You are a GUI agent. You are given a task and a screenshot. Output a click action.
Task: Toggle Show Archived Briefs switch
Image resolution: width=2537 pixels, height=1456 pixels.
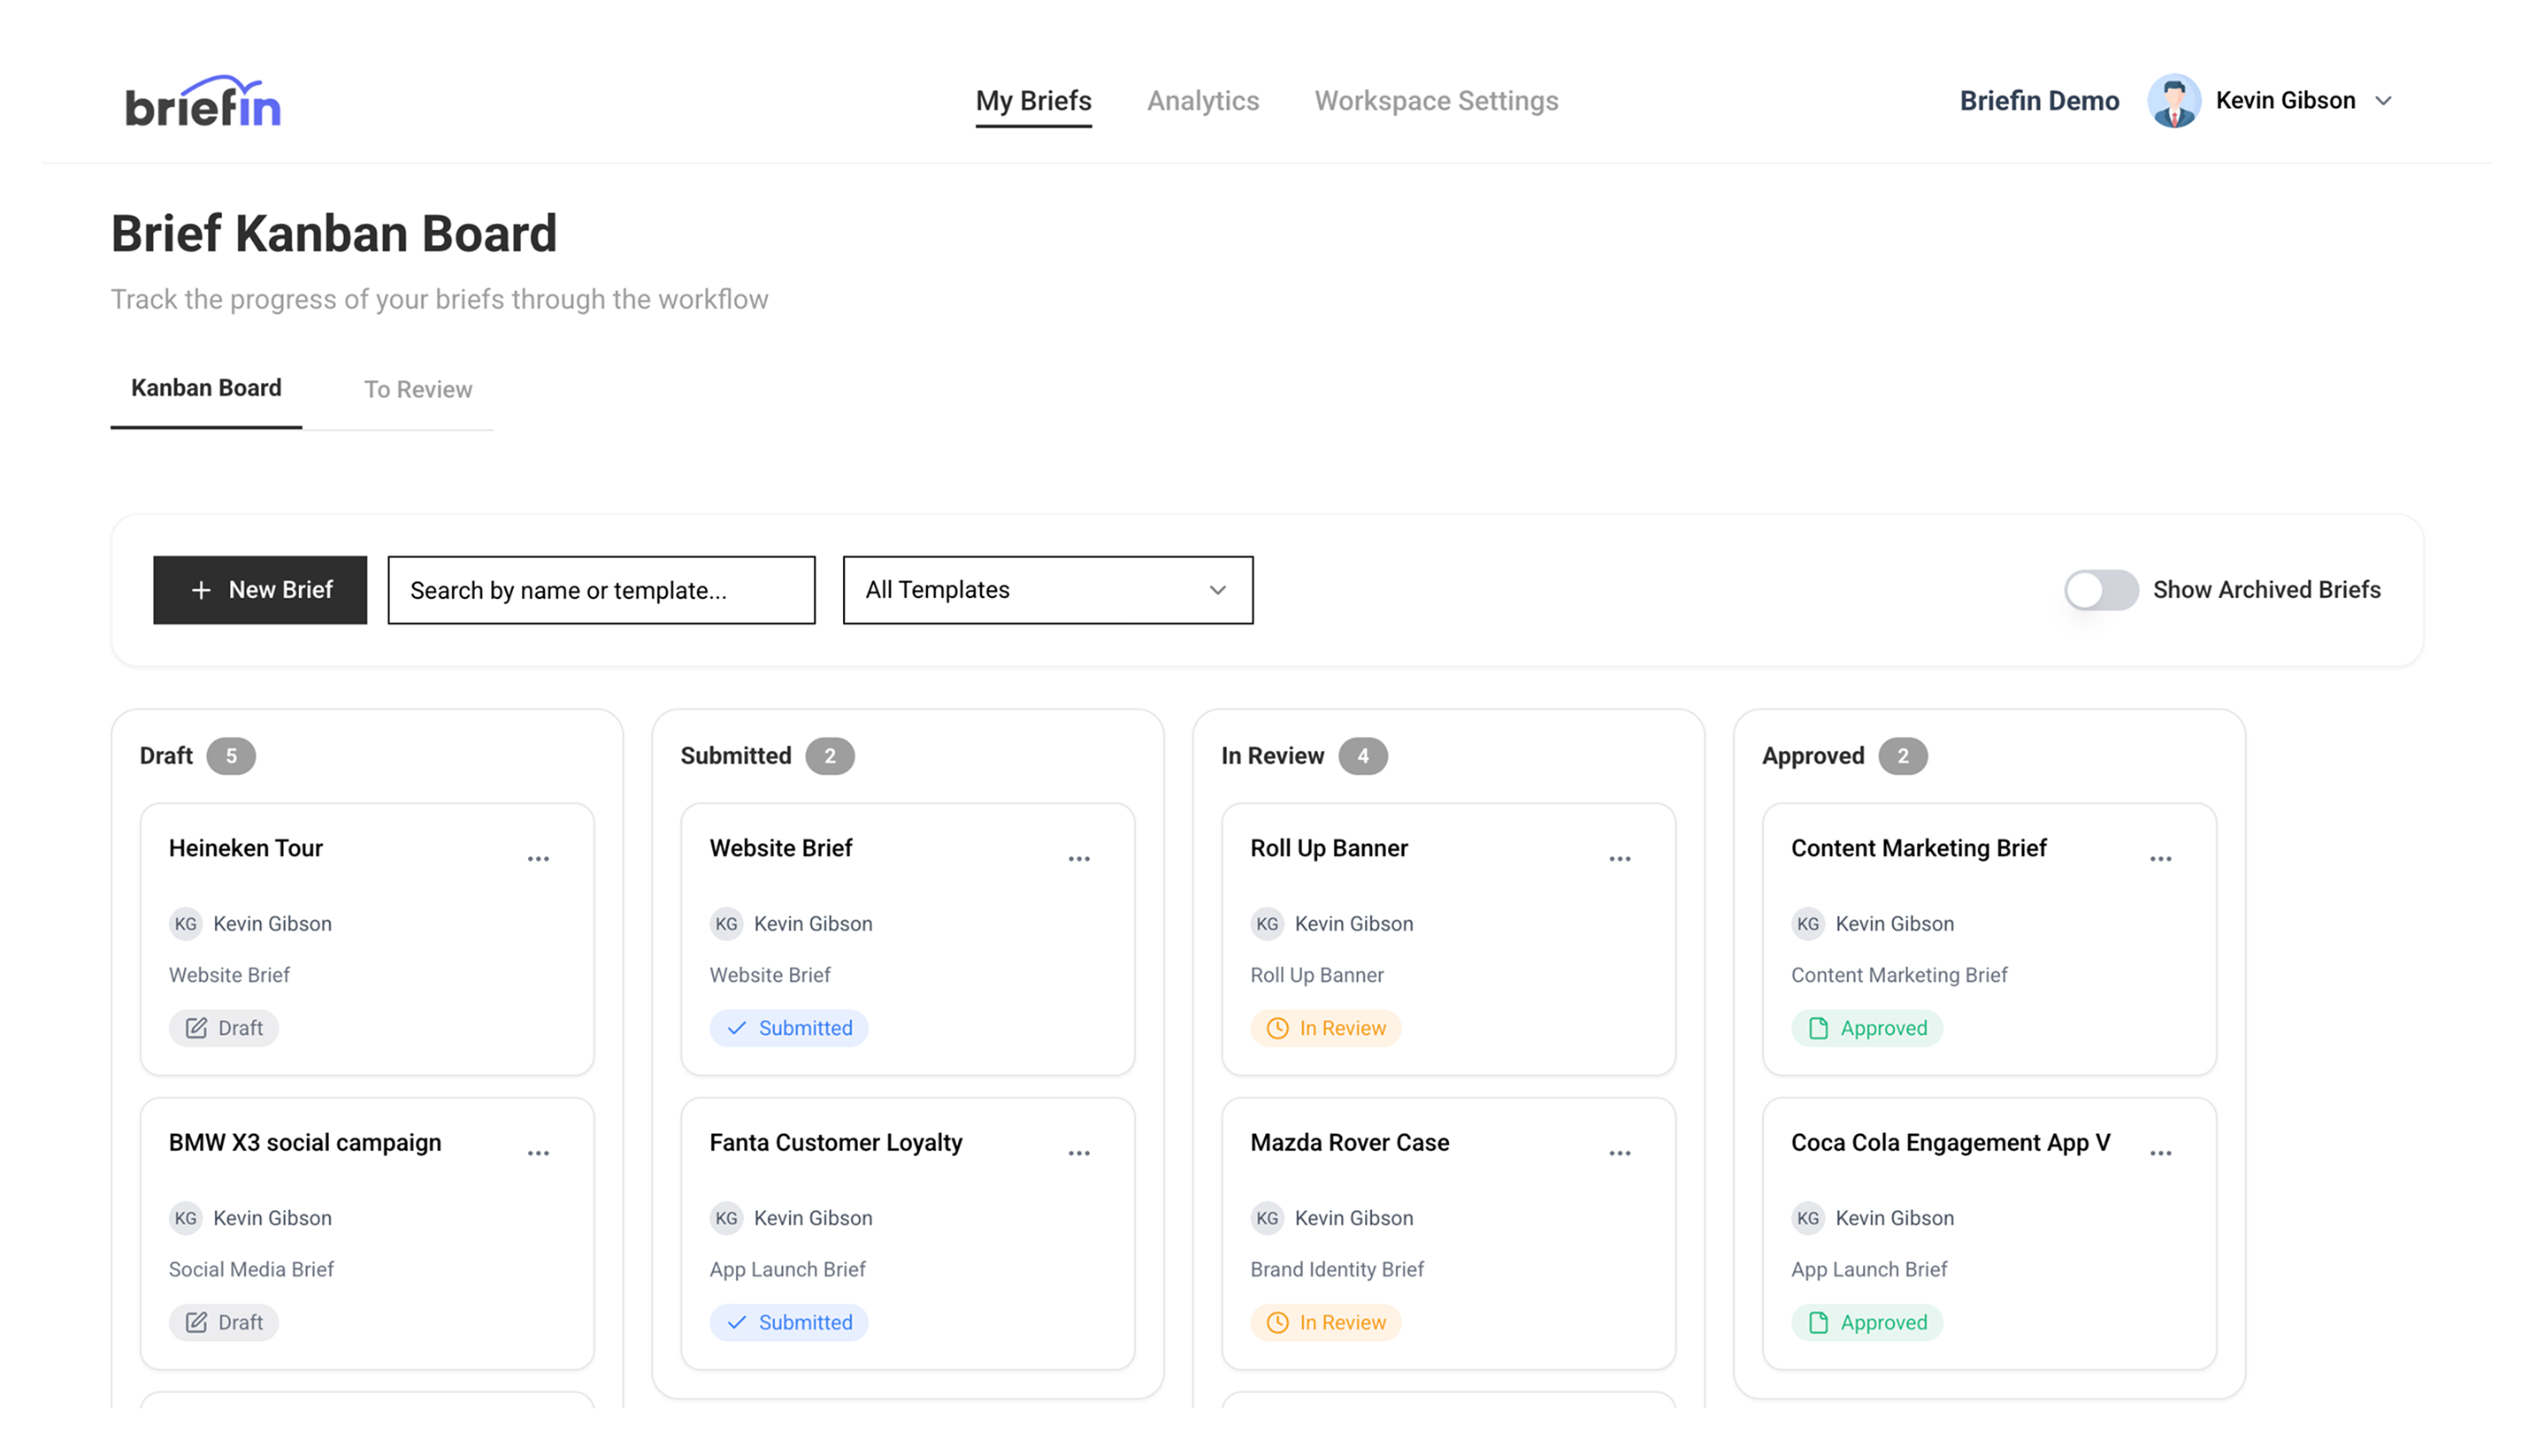(x=2101, y=590)
